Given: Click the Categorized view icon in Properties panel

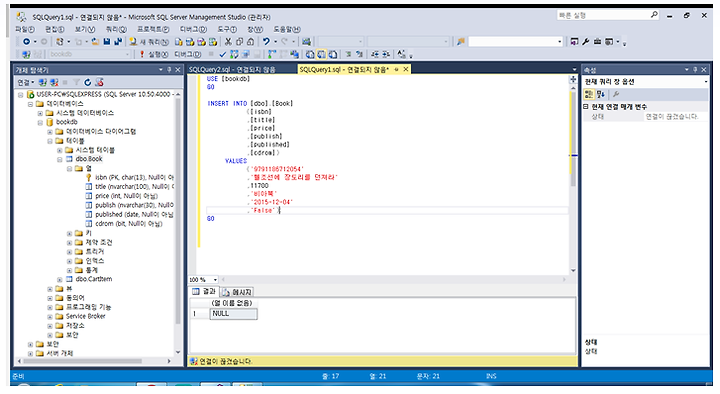Looking at the screenshot, I should click(x=589, y=94).
